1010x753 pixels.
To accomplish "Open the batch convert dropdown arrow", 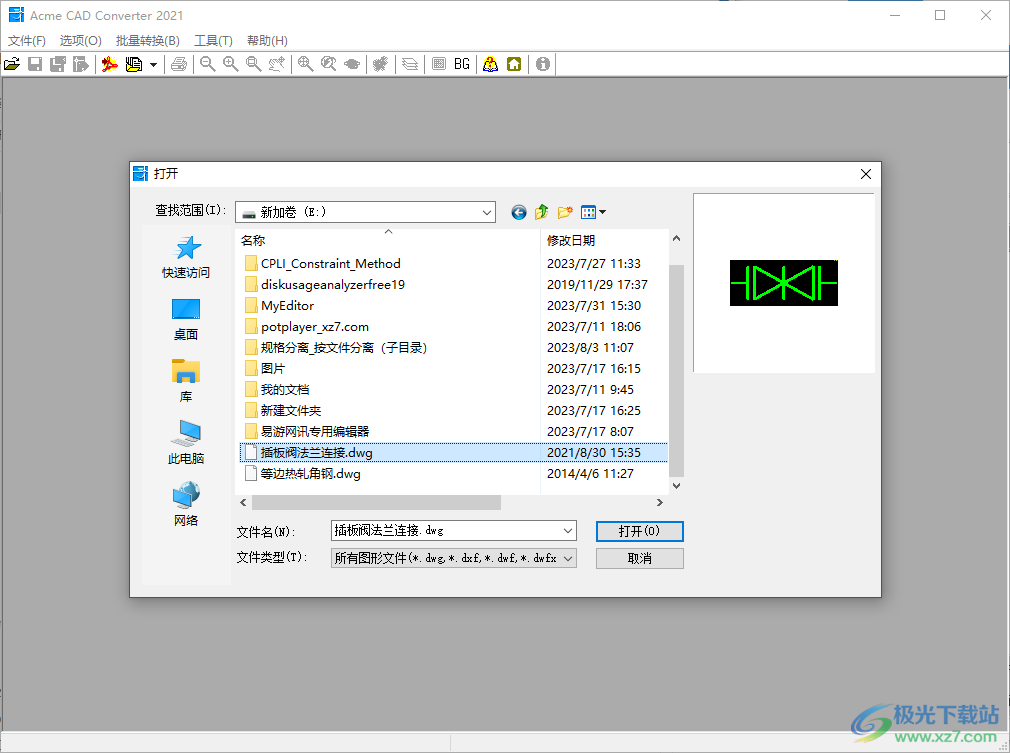I will coord(153,64).
